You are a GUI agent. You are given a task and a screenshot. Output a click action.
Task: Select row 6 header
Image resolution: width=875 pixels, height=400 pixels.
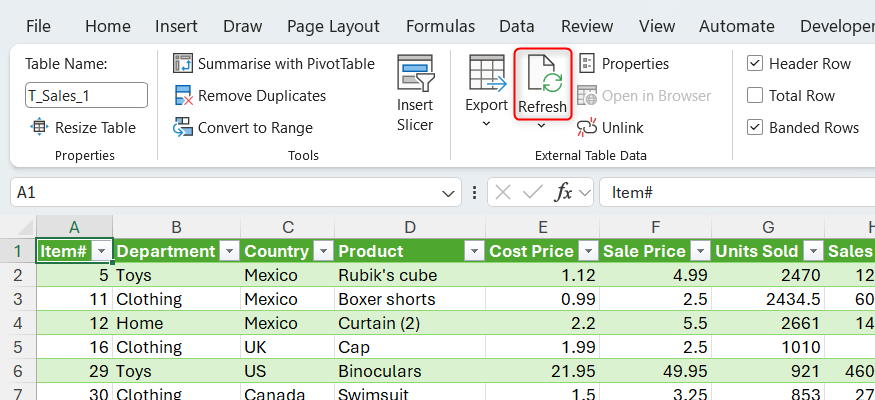pos(18,371)
